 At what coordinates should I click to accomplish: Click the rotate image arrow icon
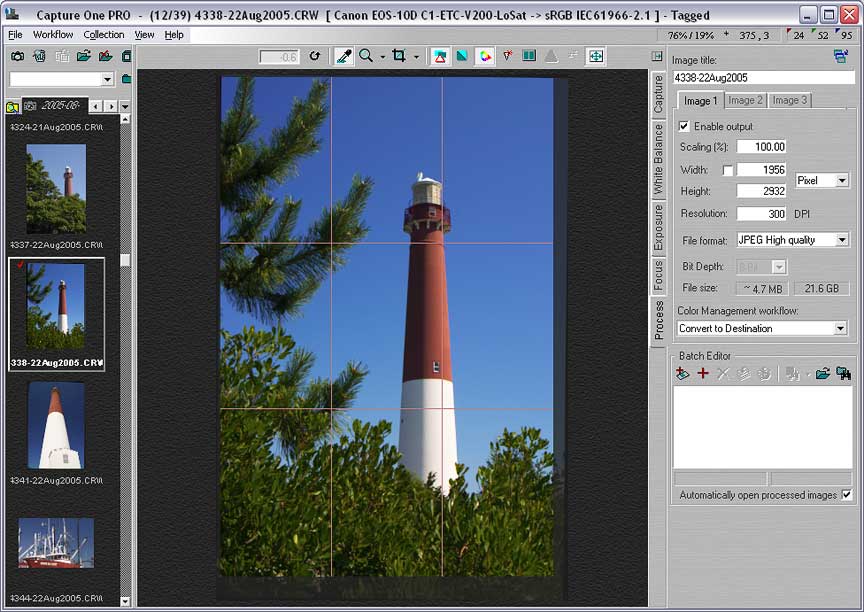[x=315, y=56]
